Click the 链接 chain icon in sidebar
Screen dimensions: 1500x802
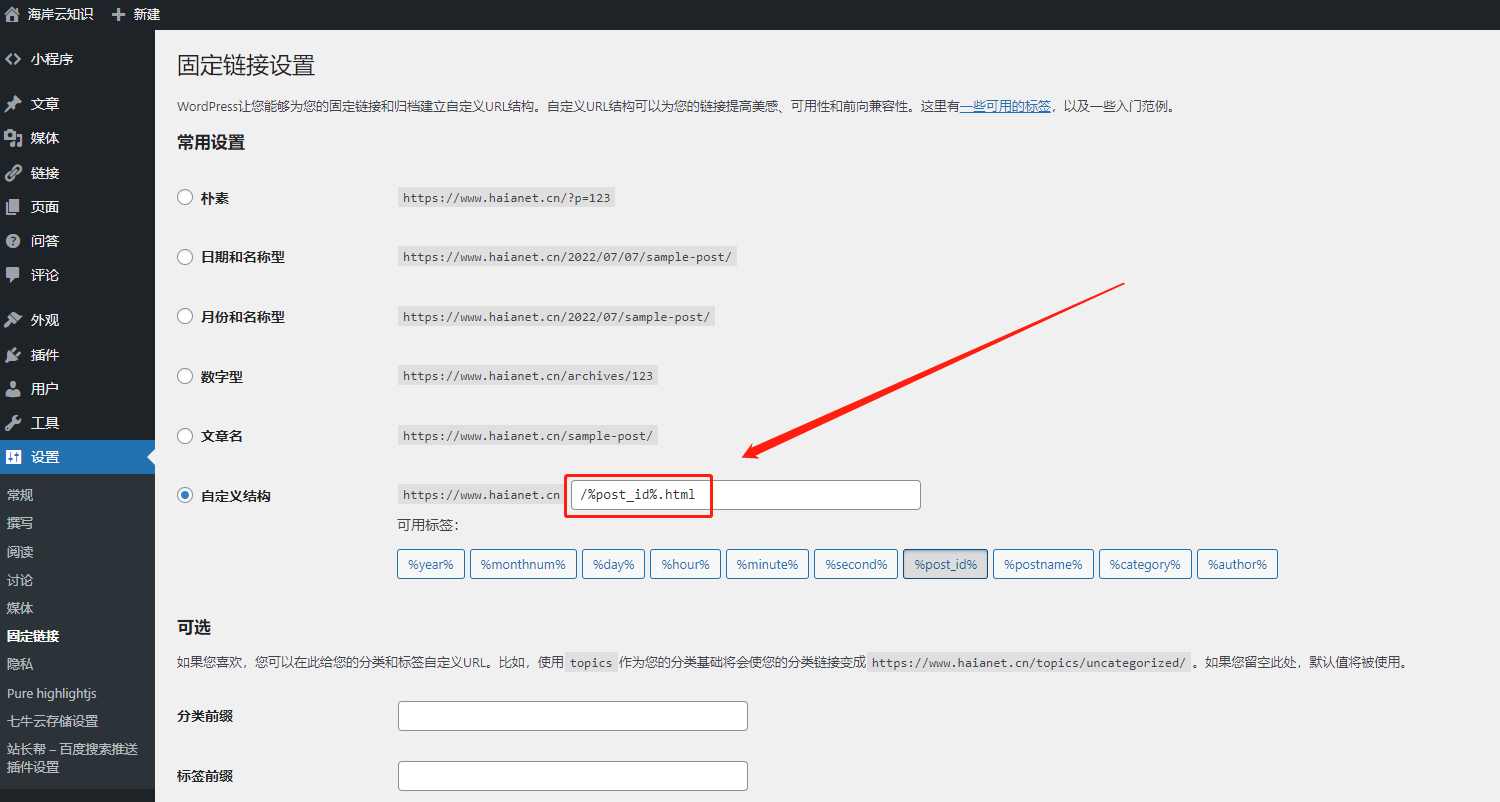point(13,173)
